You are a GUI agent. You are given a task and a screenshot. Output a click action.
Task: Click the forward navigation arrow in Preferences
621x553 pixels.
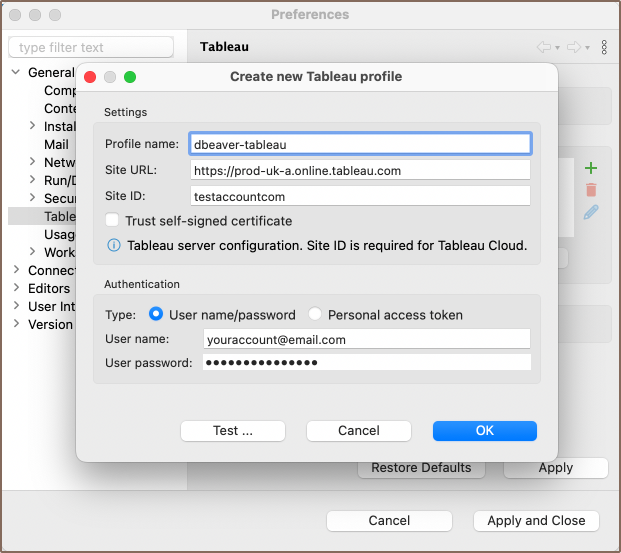click(x=574, y=47)
